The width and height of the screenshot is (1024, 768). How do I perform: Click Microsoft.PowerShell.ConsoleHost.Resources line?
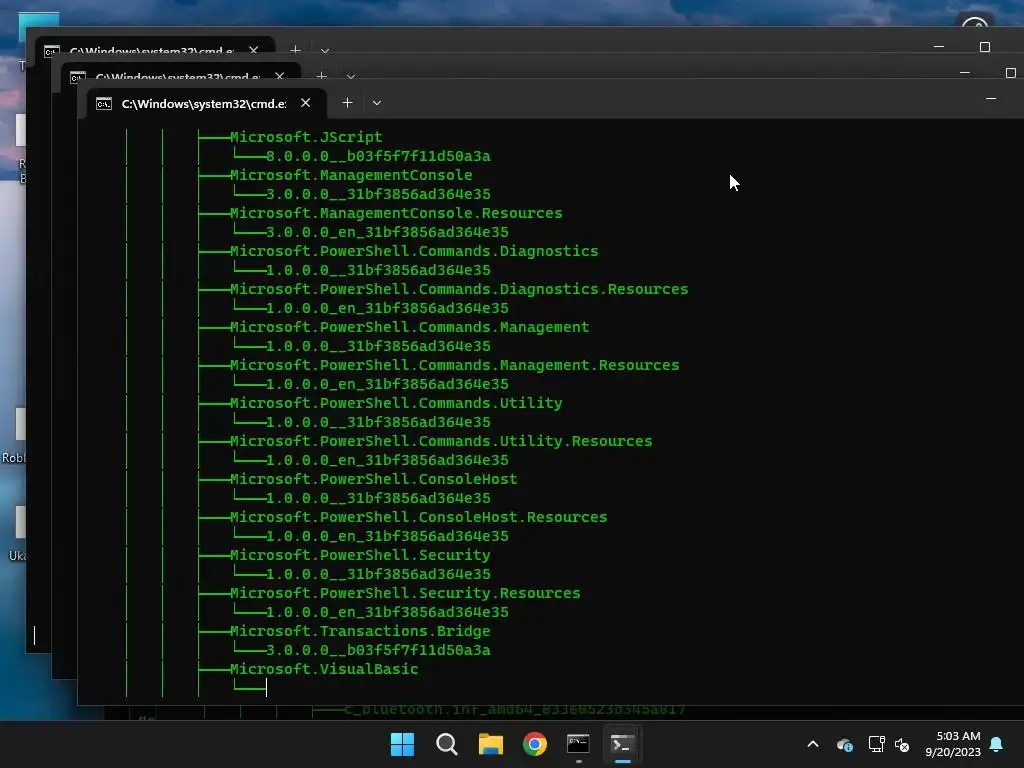[x=419, y=517]
